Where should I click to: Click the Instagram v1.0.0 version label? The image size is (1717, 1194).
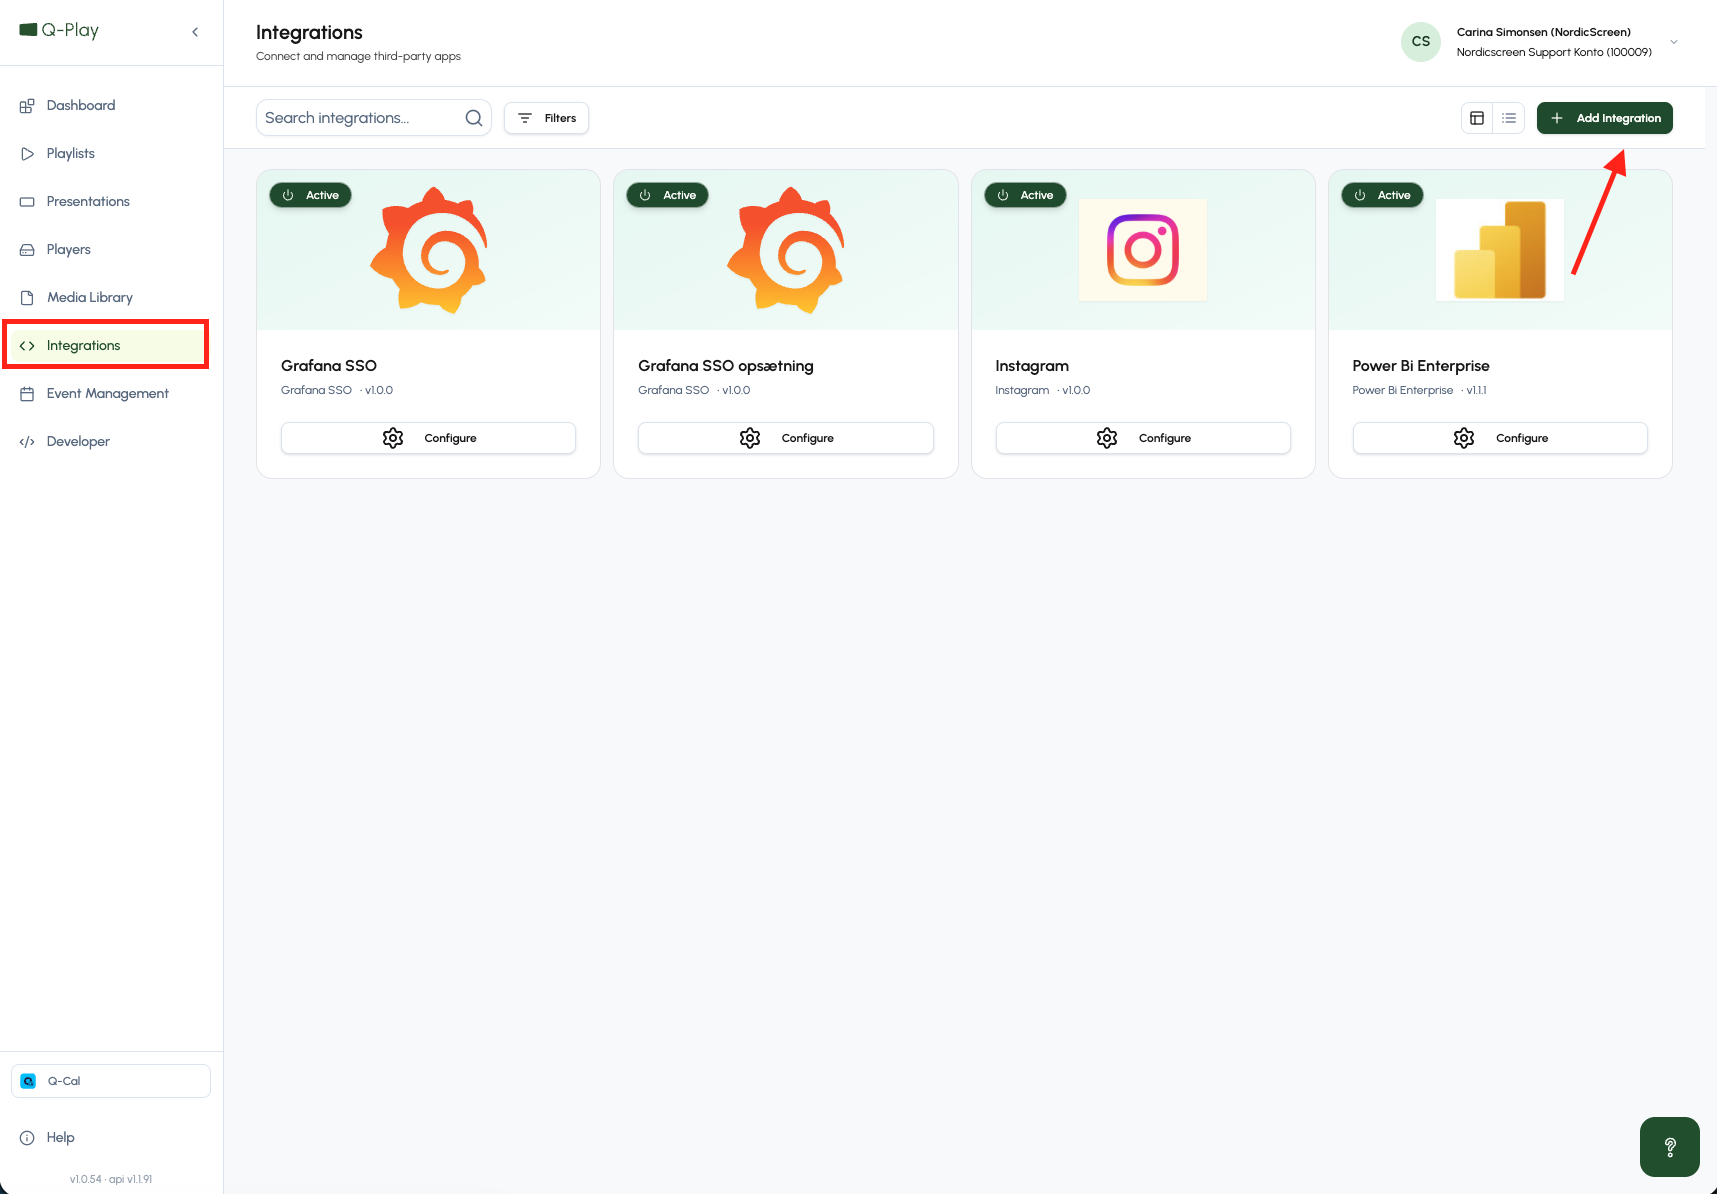[1076, 390]
